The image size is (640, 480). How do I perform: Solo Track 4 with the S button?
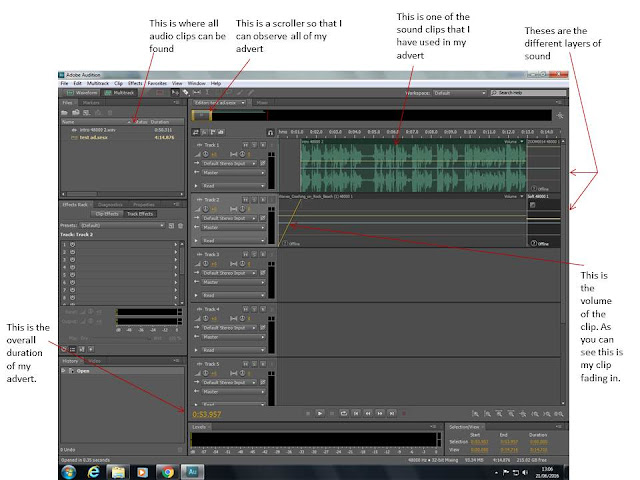pos(254,309)
